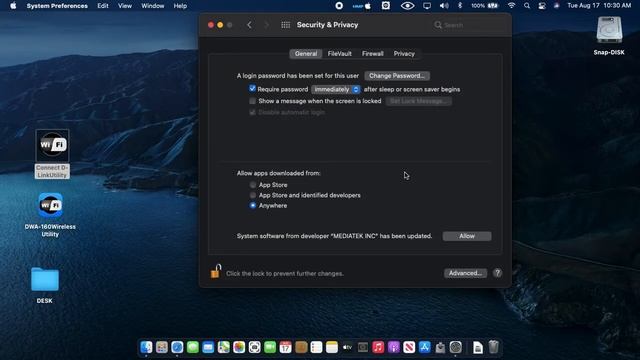Open the date and time in menu bar

pyautogui.click(x=599, y=6)
